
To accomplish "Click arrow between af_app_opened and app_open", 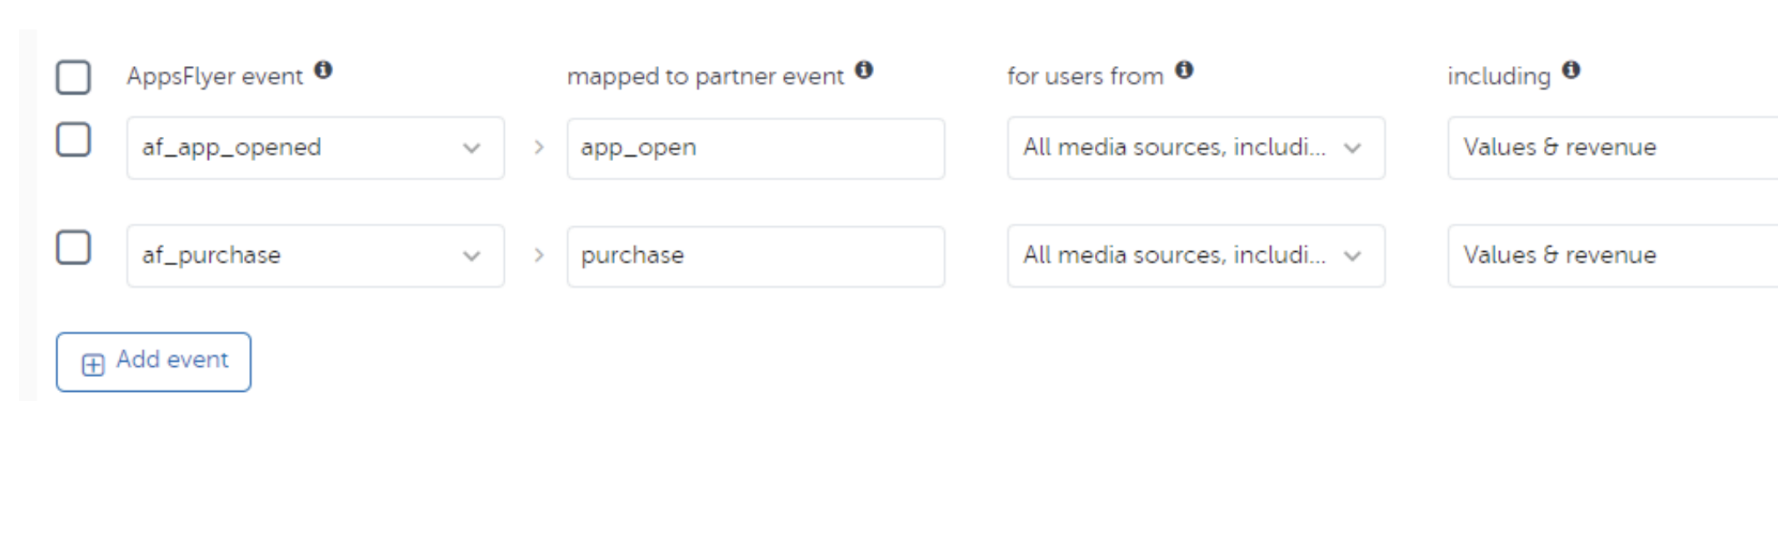I will (x=539, y=148).
